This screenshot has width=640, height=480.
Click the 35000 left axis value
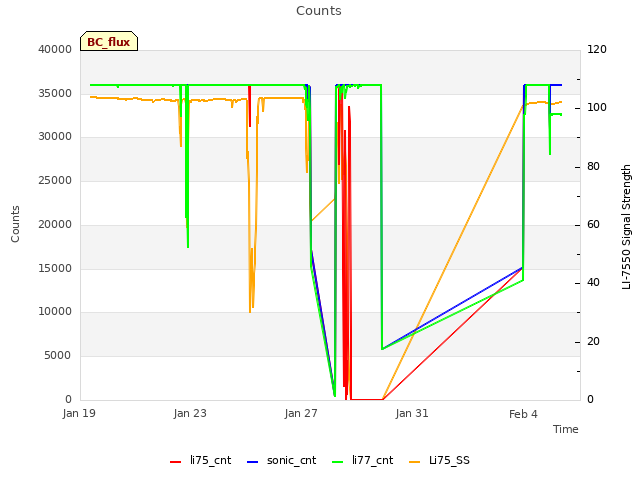[55, 93]
